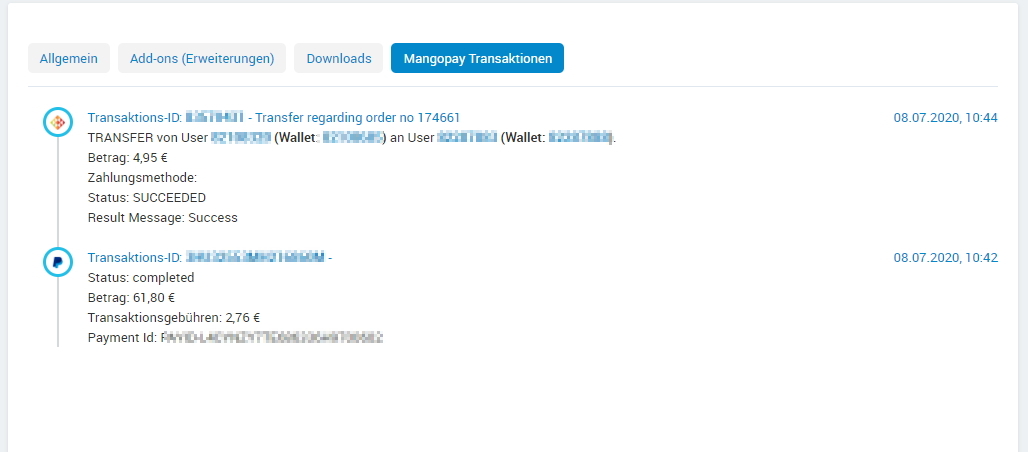Viewport: 1028px width, 452px height.
Task: Click the TRANSFER von User line
Action: point(352,138)
